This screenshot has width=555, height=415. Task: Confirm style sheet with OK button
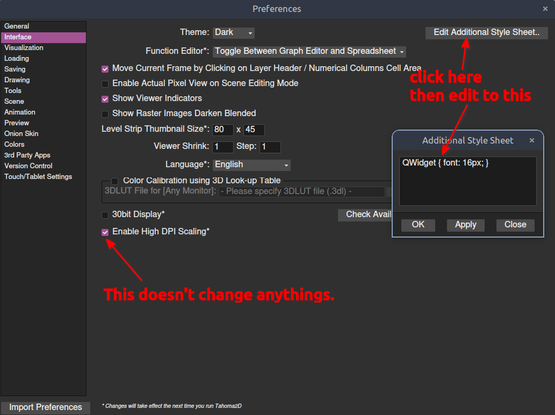coord(418,225)
